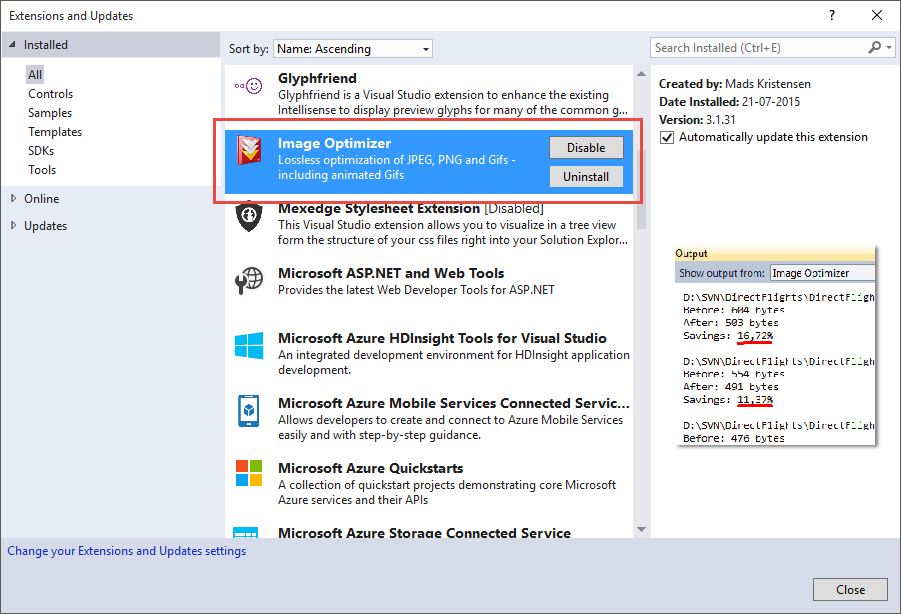
Task: Select the Tools category
Action: pyautogui.click(x=42, y=169)
